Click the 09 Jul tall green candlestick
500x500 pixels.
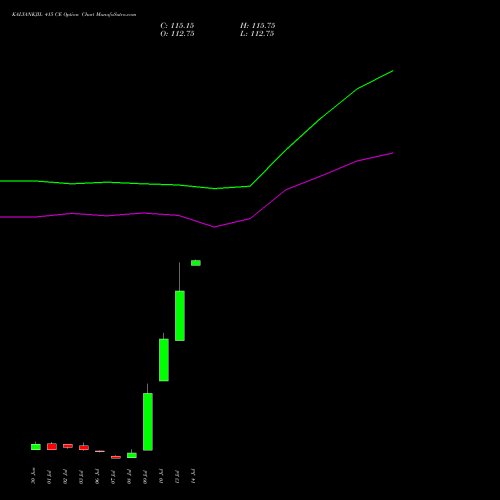(x=148, y=422)
